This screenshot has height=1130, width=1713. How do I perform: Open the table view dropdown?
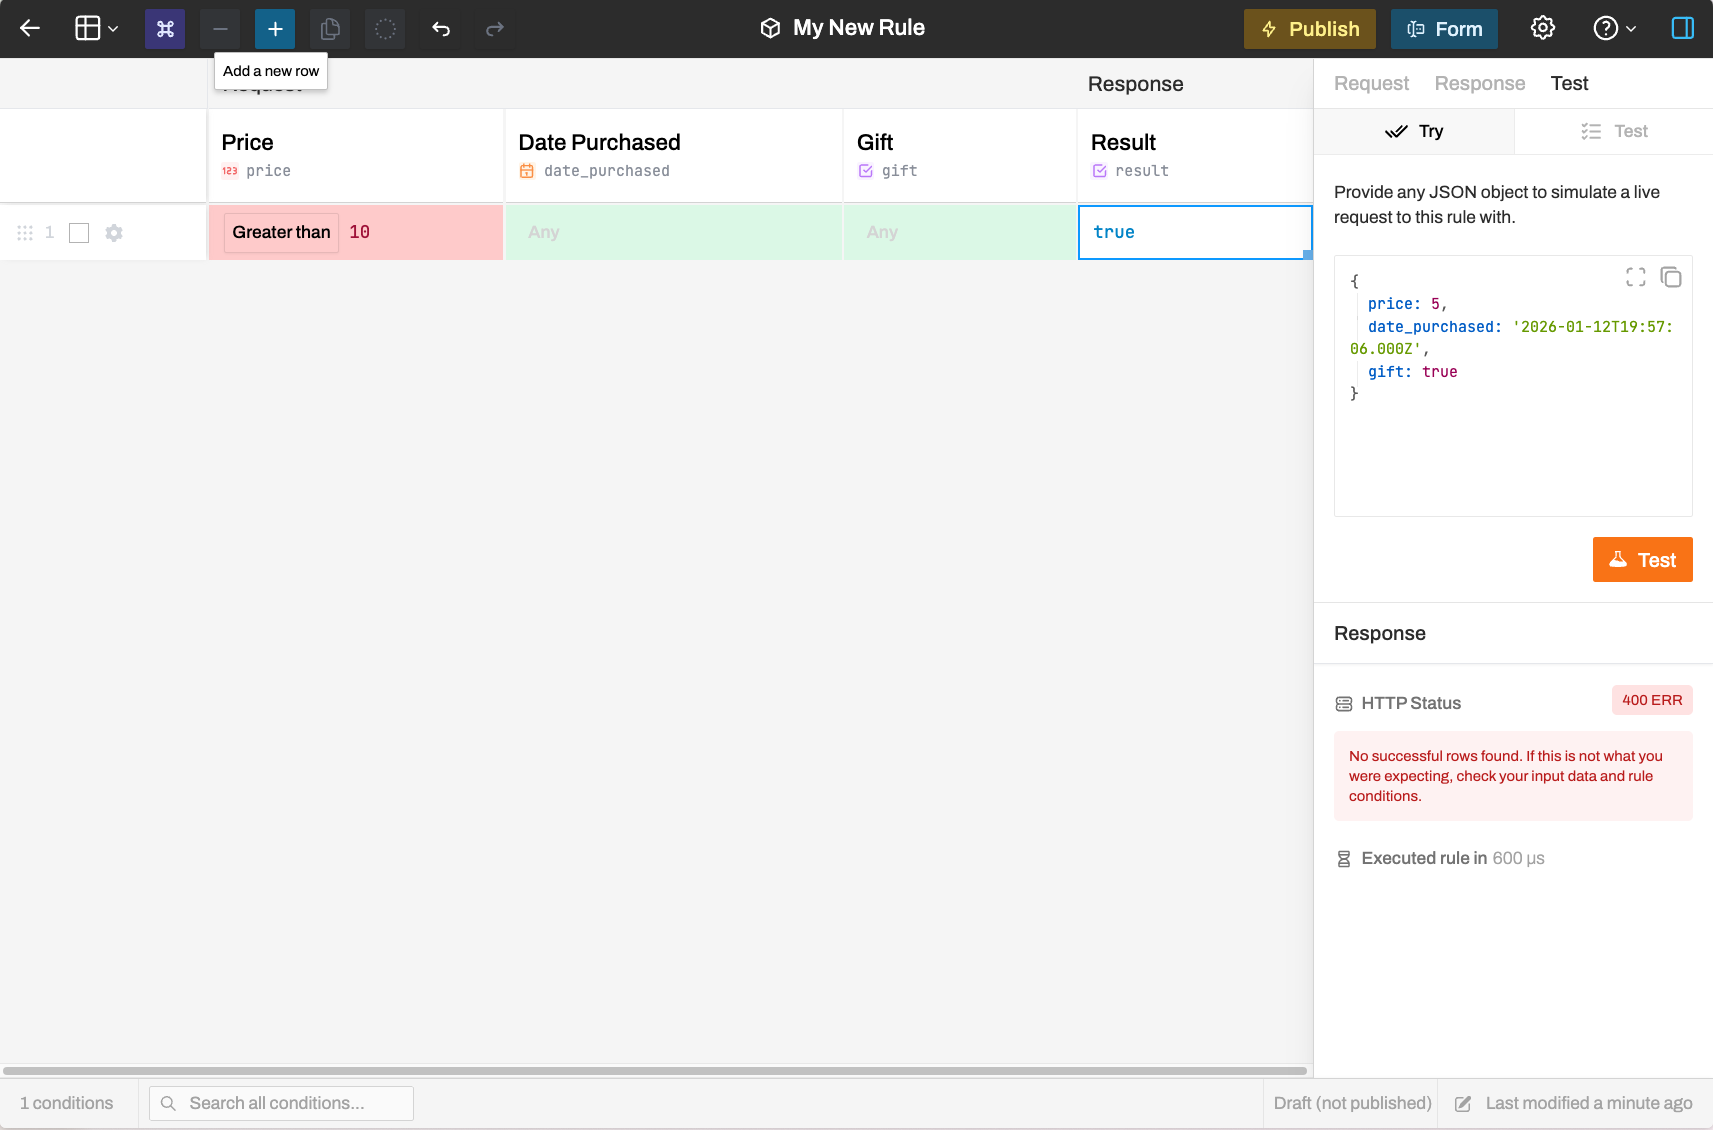pos(97,29)
